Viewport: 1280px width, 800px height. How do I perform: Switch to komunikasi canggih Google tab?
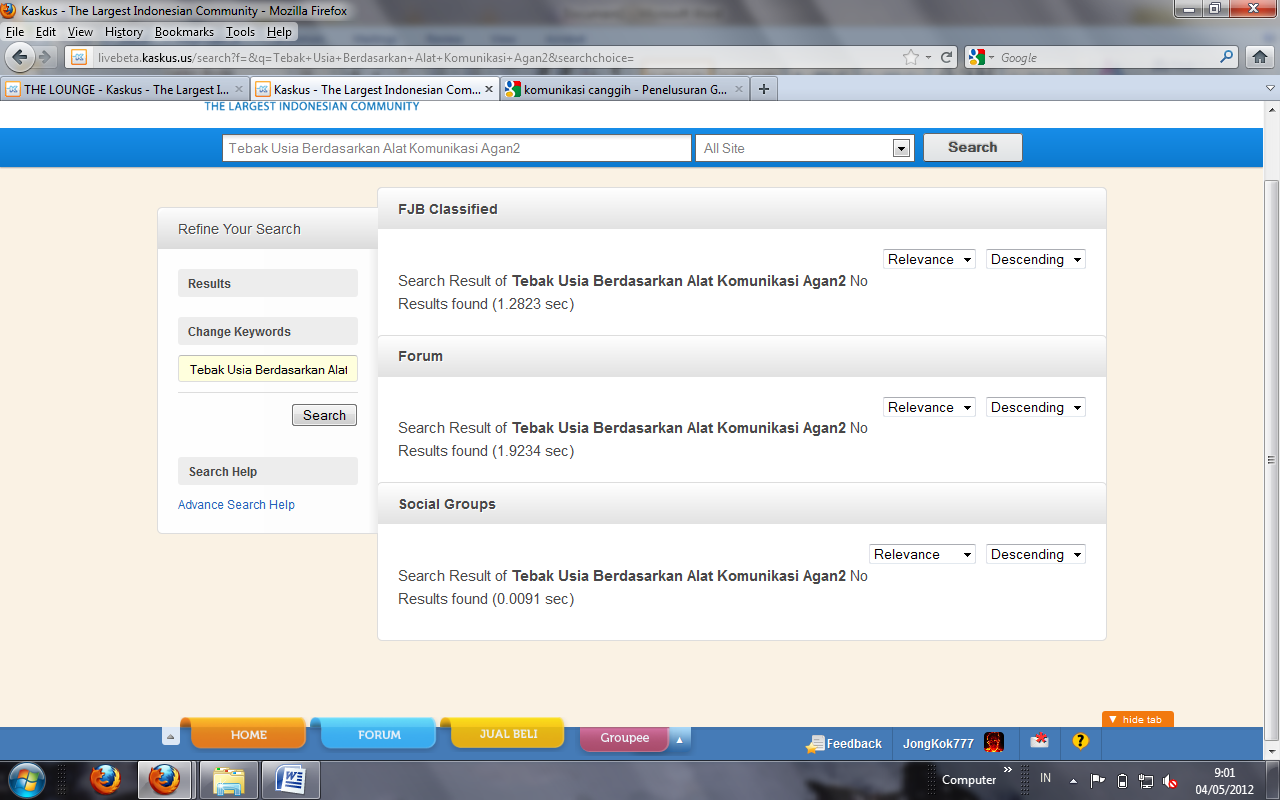coord(624,89)
